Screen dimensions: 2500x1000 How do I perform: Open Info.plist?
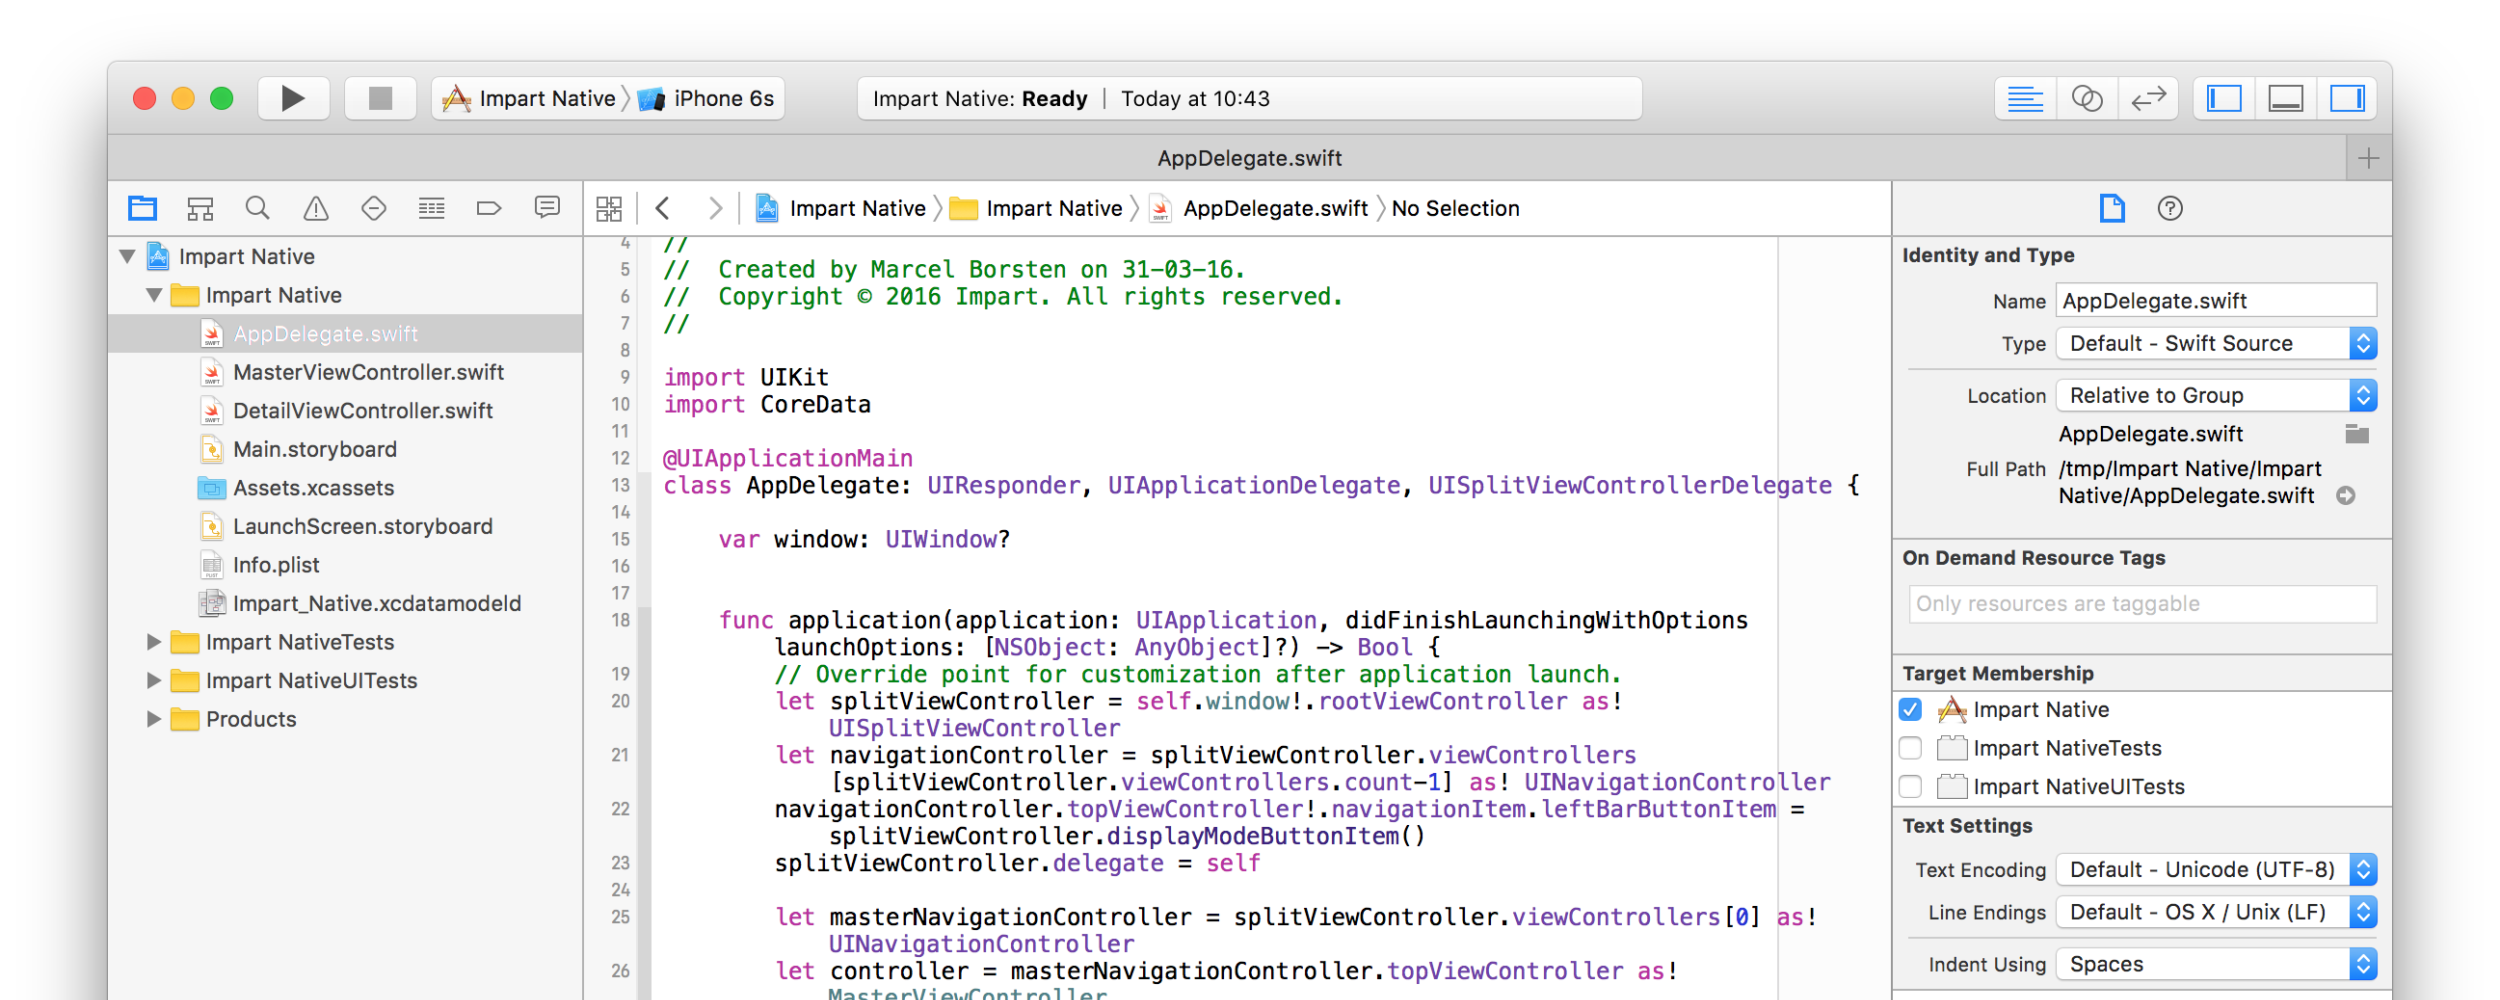(x=345, y=565)
